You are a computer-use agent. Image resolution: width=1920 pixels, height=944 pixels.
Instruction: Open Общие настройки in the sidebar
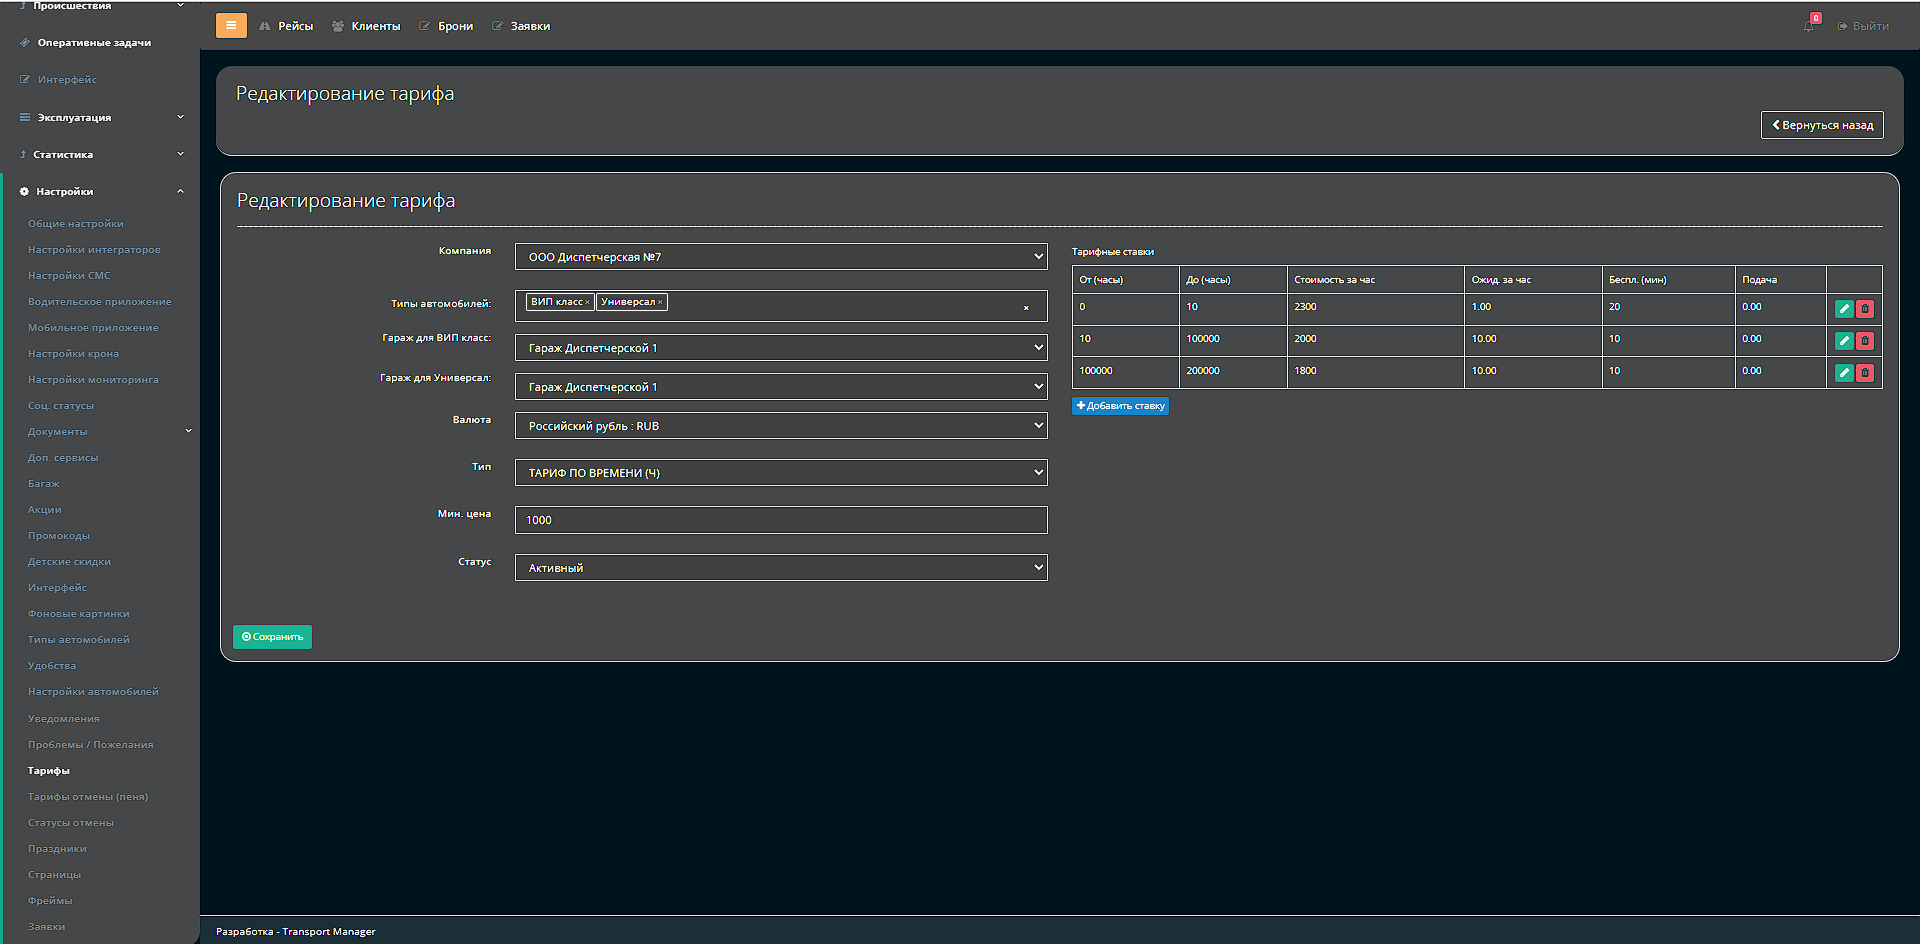[76, 224]
